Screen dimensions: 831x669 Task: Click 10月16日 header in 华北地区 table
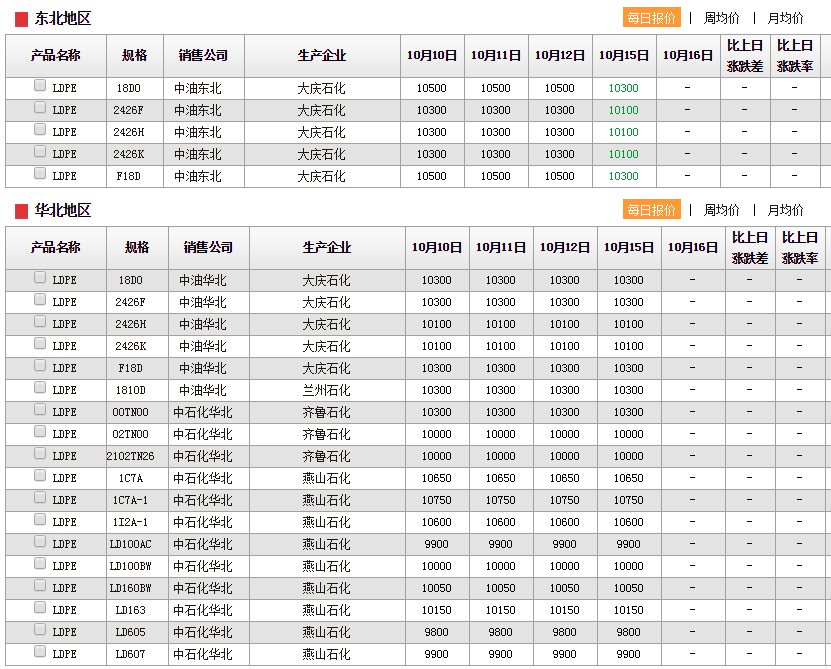693,248
